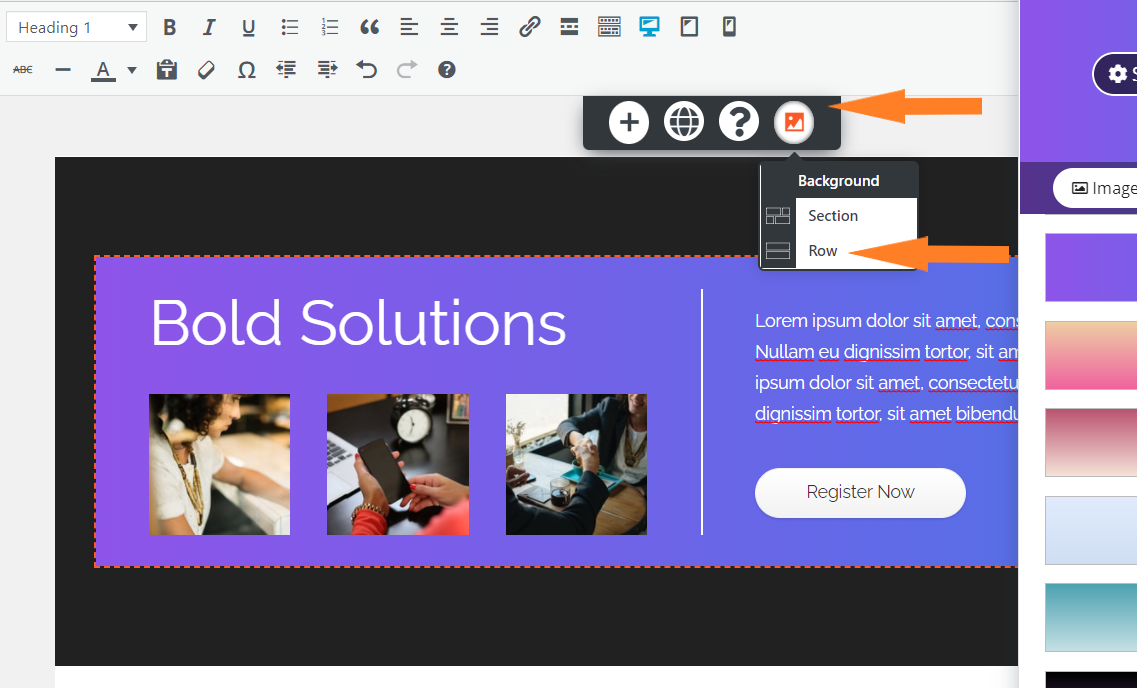Switch to phone preview view
The width and height of the screenshot is (1137, 688).
(729, 27)
